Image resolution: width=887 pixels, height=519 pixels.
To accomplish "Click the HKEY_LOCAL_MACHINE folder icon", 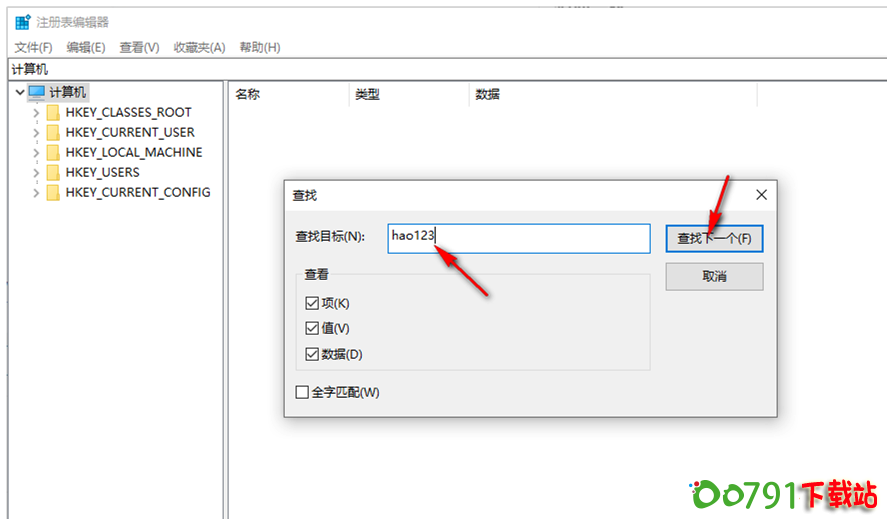I will click(53, 153).
